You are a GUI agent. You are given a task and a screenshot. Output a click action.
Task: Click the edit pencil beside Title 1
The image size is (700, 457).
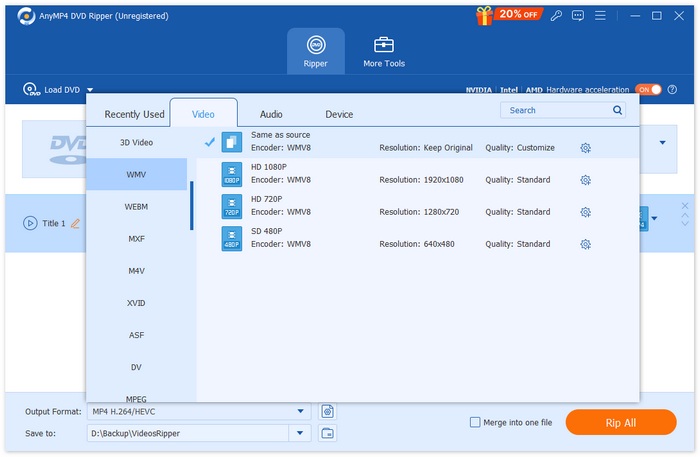(x=75, y=223)
